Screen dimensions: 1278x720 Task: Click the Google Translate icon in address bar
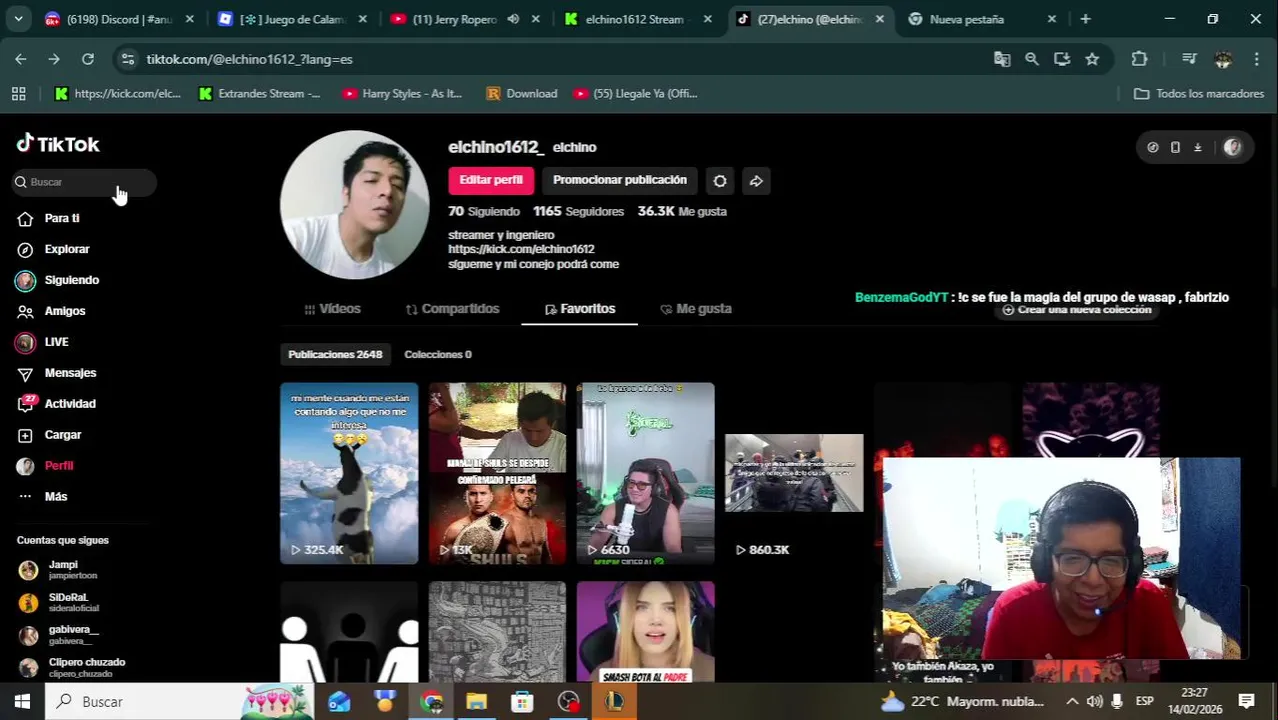pyautogui.click(x=1002, y=59)
